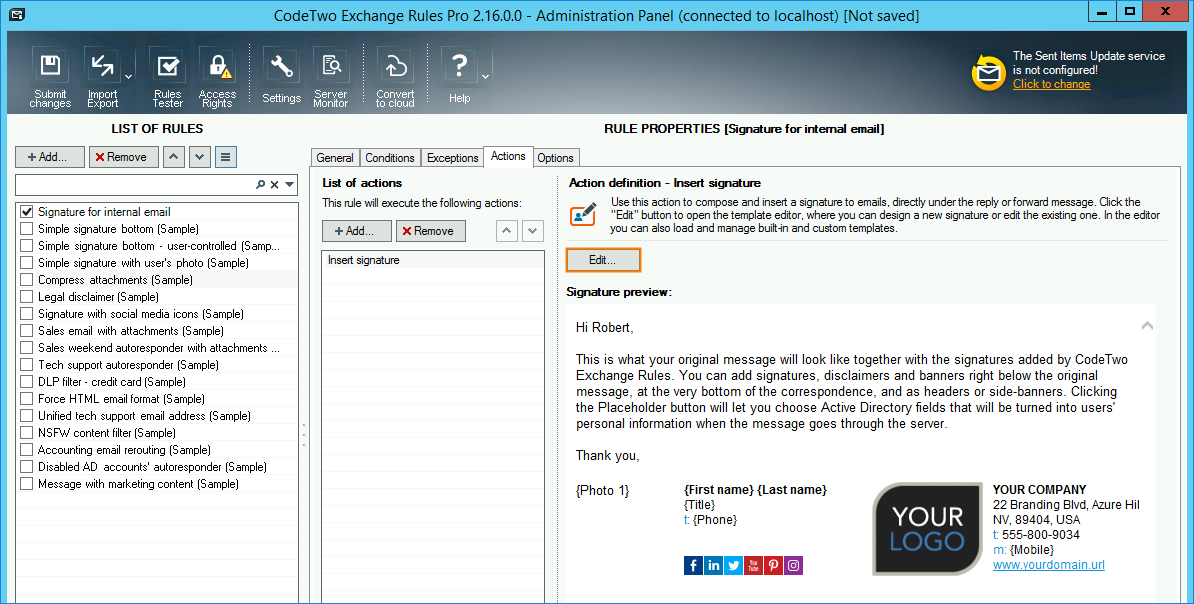The image size is (1194, 604).
Task: Switch to the General tab
Action: click(335, 158)
